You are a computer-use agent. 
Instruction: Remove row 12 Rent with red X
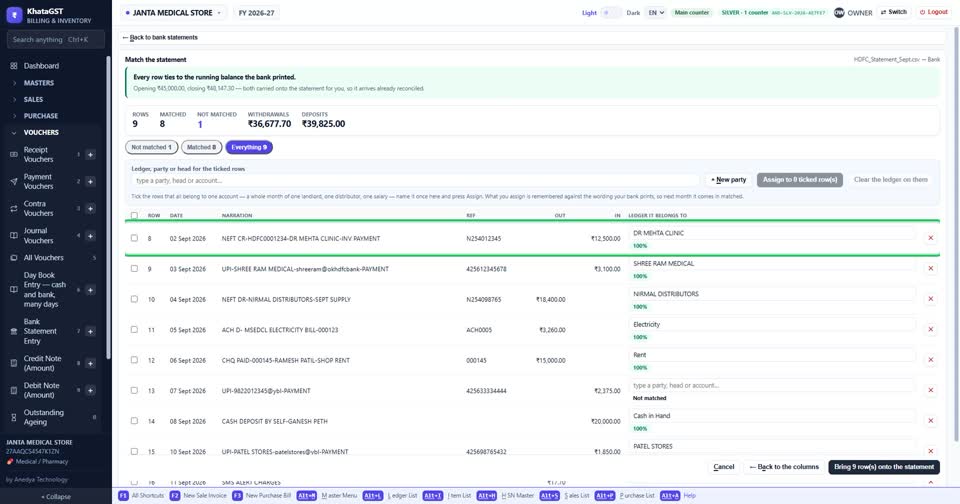click(931, 359)
